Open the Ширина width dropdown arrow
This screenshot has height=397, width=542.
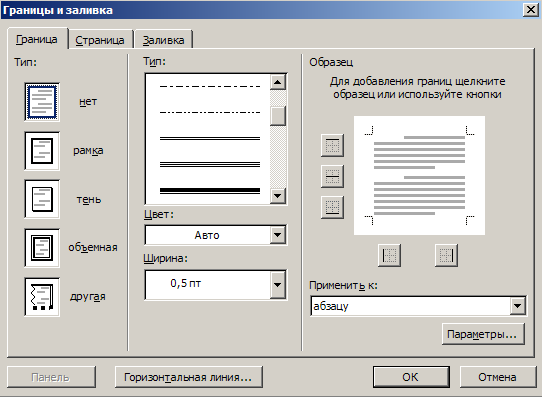[x=278, y=285]
